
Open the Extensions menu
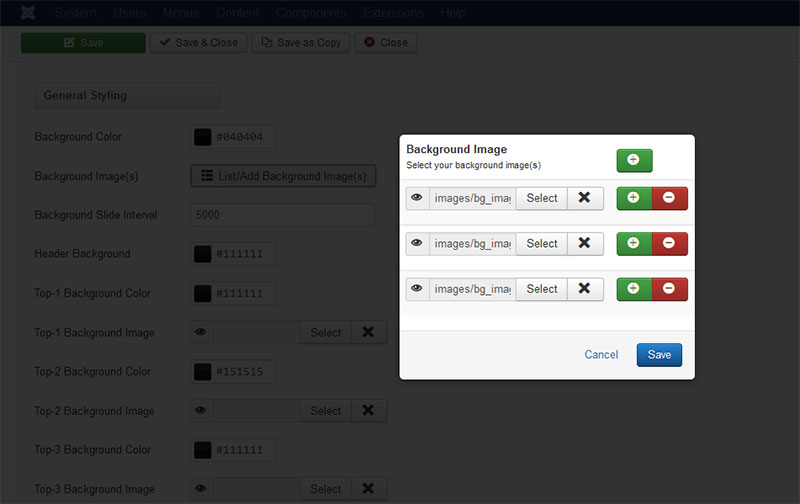click(x=393, y=13)
